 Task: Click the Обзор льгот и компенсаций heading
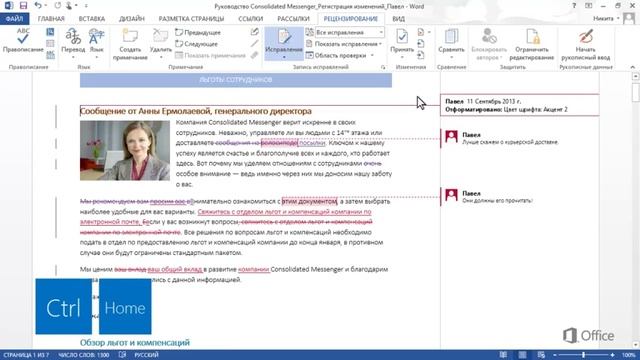click(x=135, y=342)
